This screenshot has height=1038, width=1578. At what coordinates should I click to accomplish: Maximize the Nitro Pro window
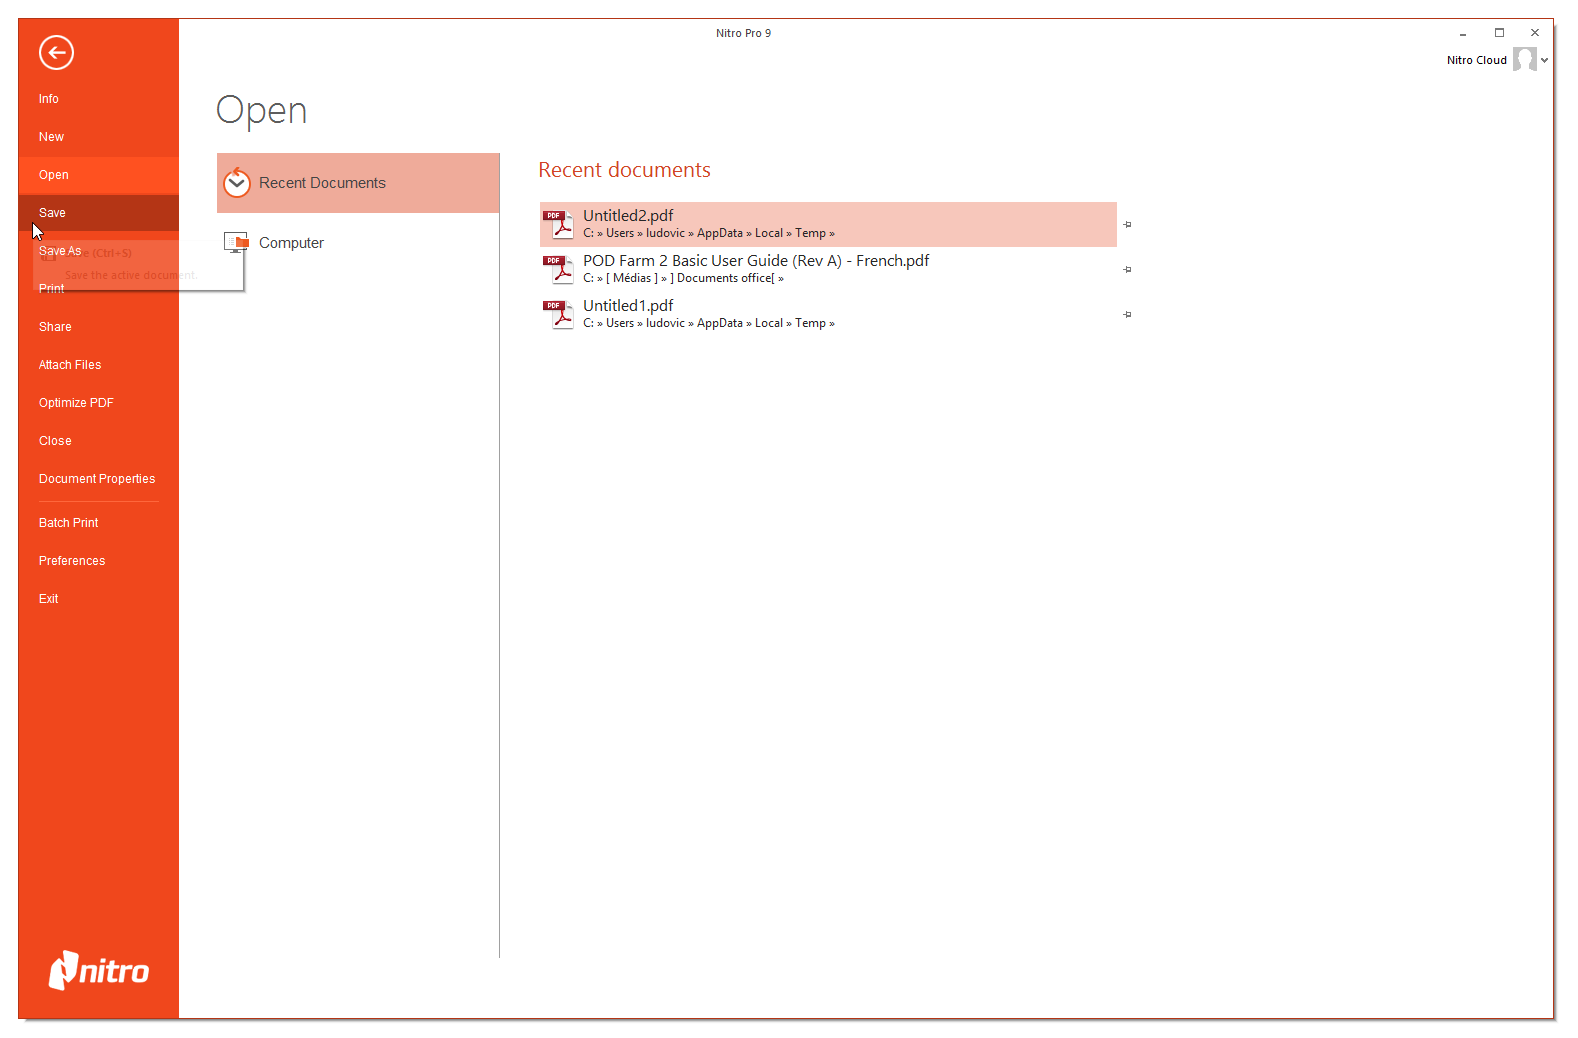(1499, 33)
